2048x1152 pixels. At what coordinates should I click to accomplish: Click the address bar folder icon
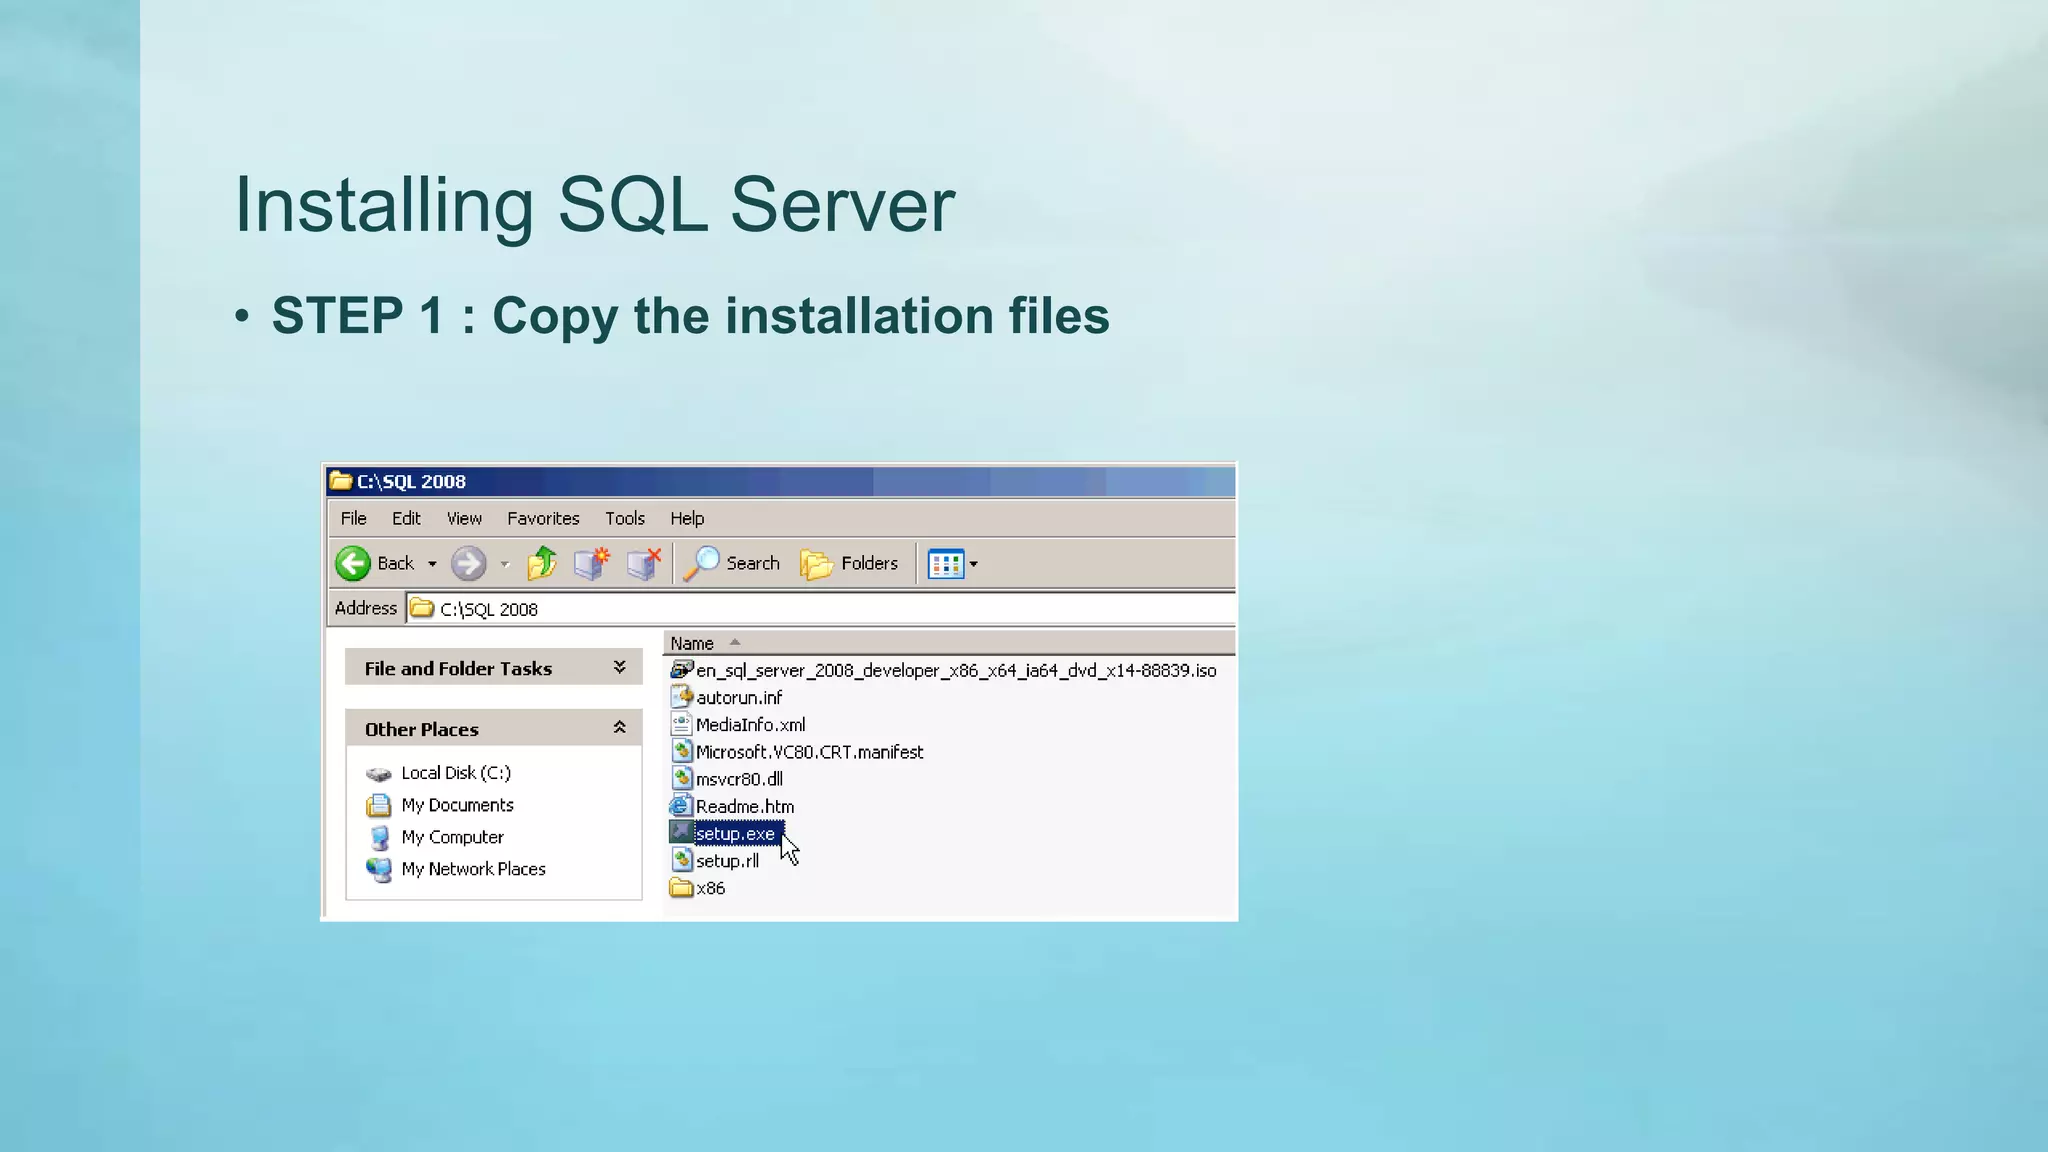pyautogui.click(x=422, y=608)
